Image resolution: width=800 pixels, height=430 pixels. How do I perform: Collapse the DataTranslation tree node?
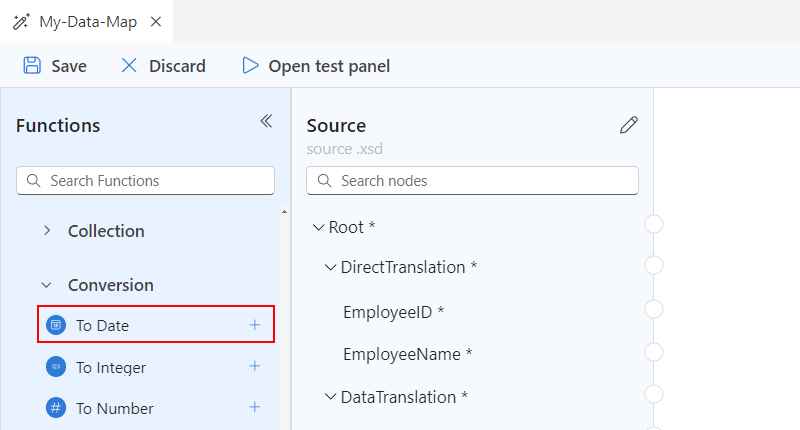[331, 397]
